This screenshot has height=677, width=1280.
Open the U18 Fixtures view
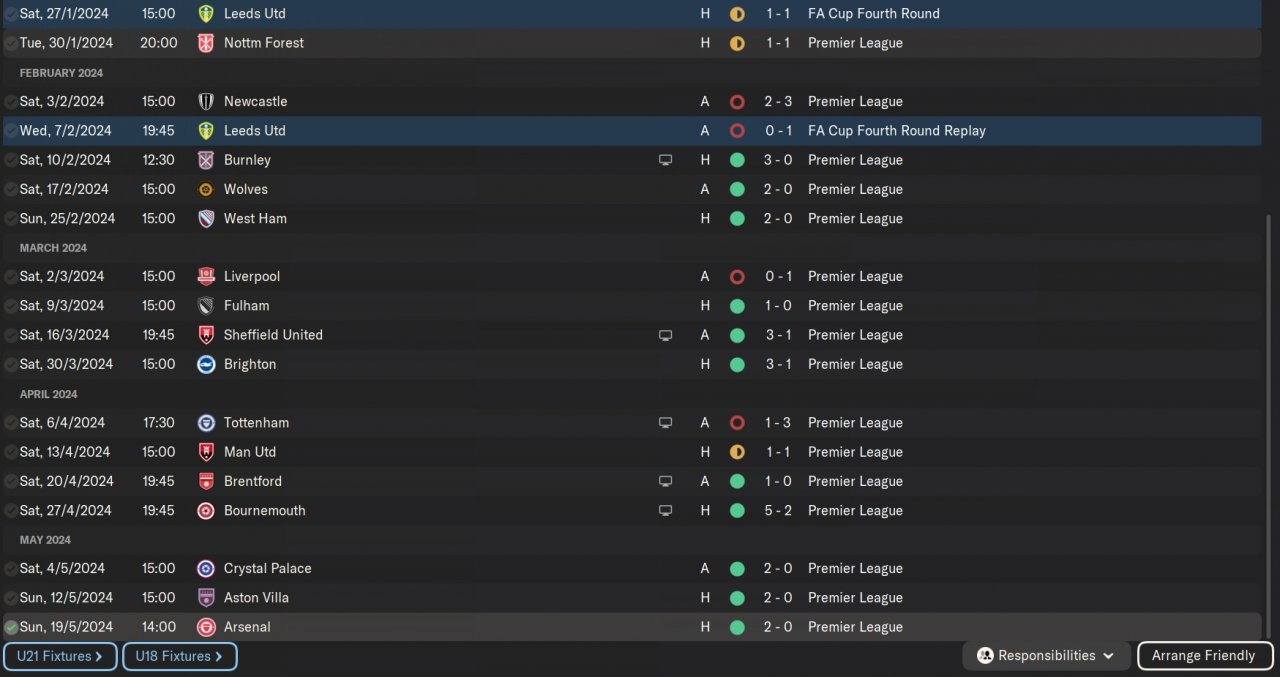coord(179,656)
